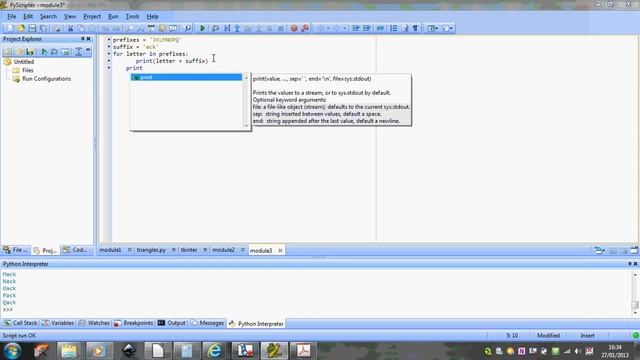Click the autocomplete list scrollbar
Viewport: 640px width, 360px height.
tap(246, 101)
